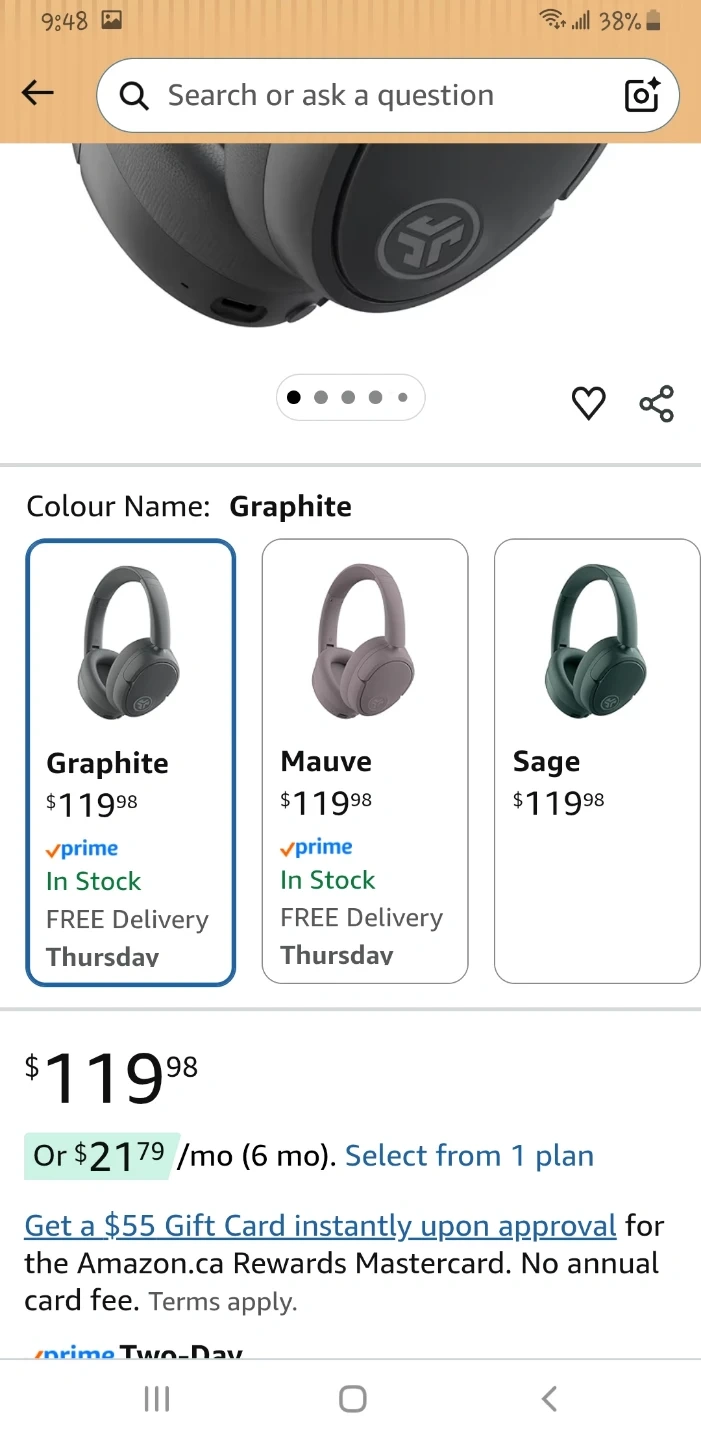Choose the Mauve colour option
701x1440 pixels.
[x=365, y=761]
